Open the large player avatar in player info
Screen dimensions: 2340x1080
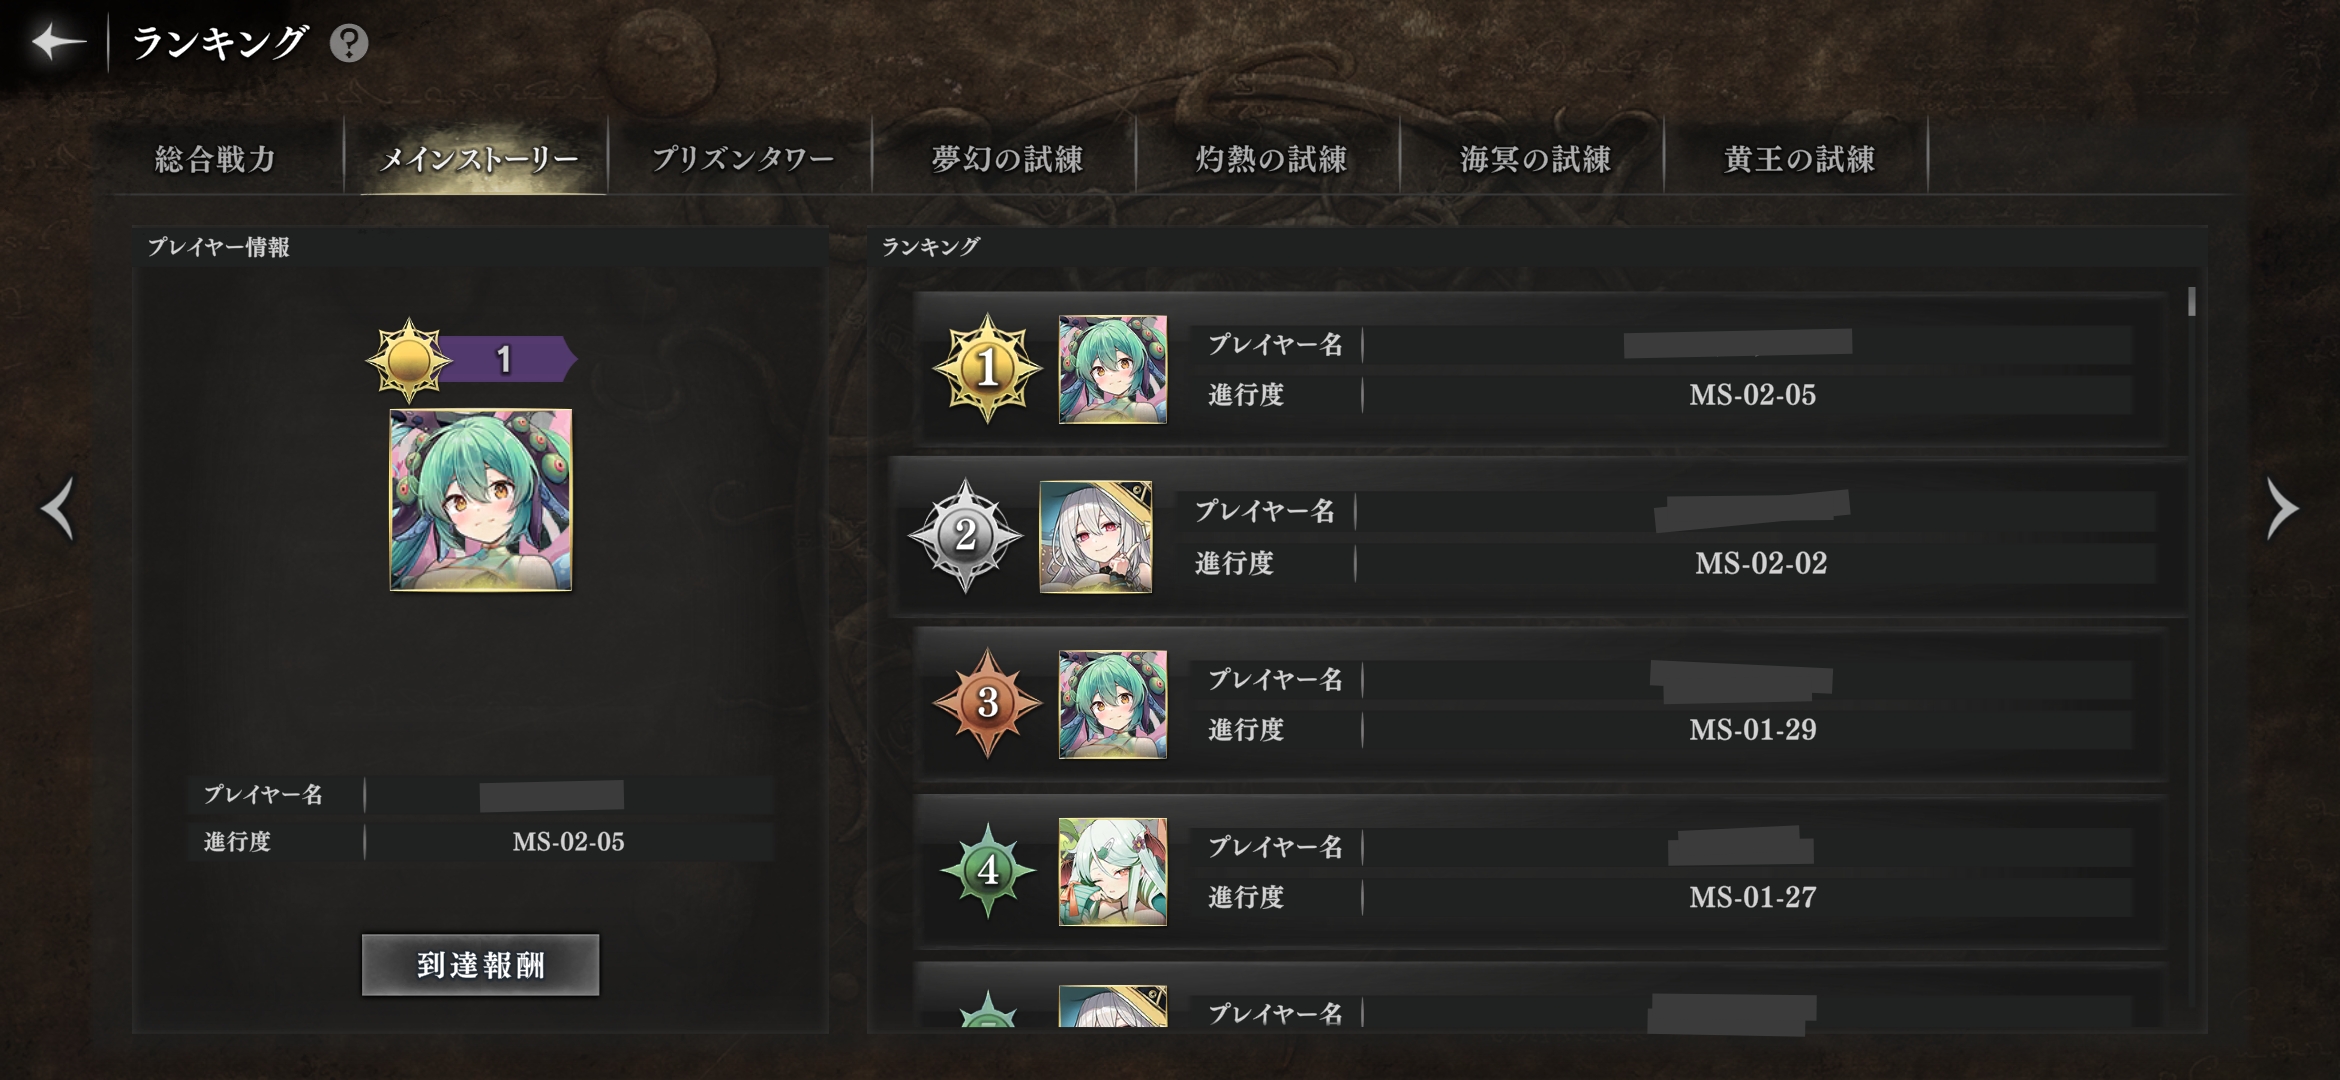pos(481,500)
